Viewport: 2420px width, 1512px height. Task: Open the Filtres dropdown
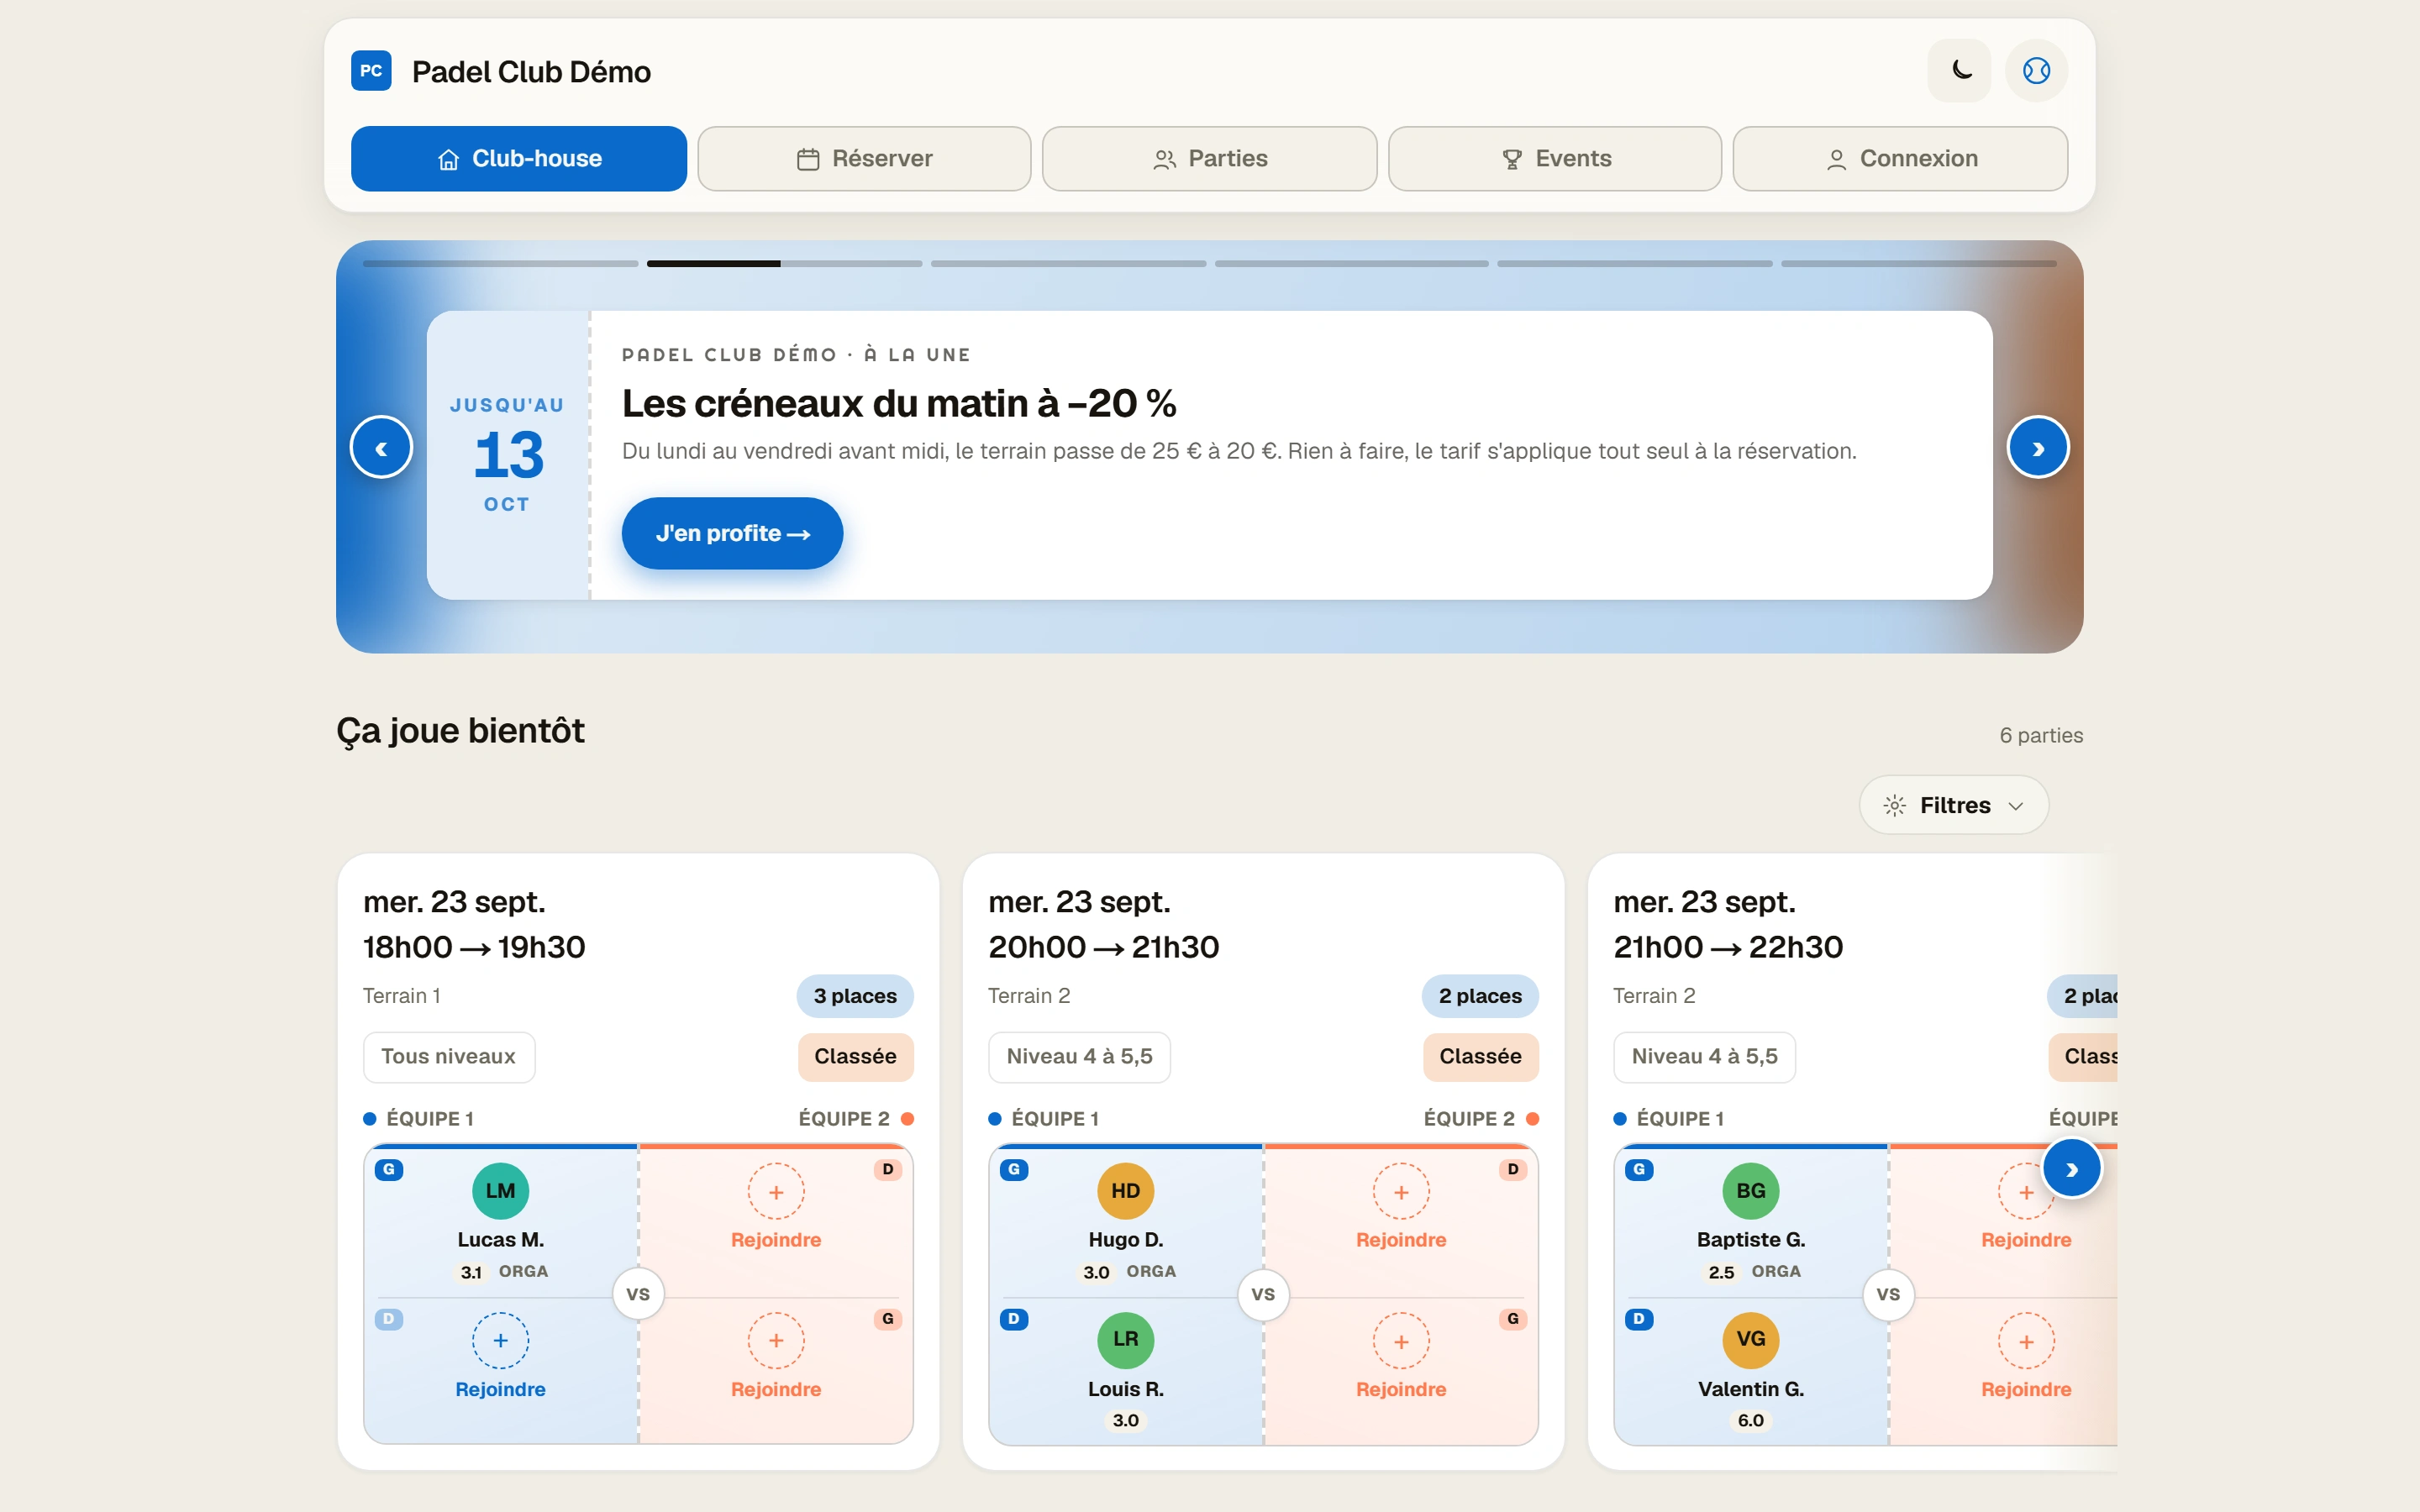pos(1953,805)
